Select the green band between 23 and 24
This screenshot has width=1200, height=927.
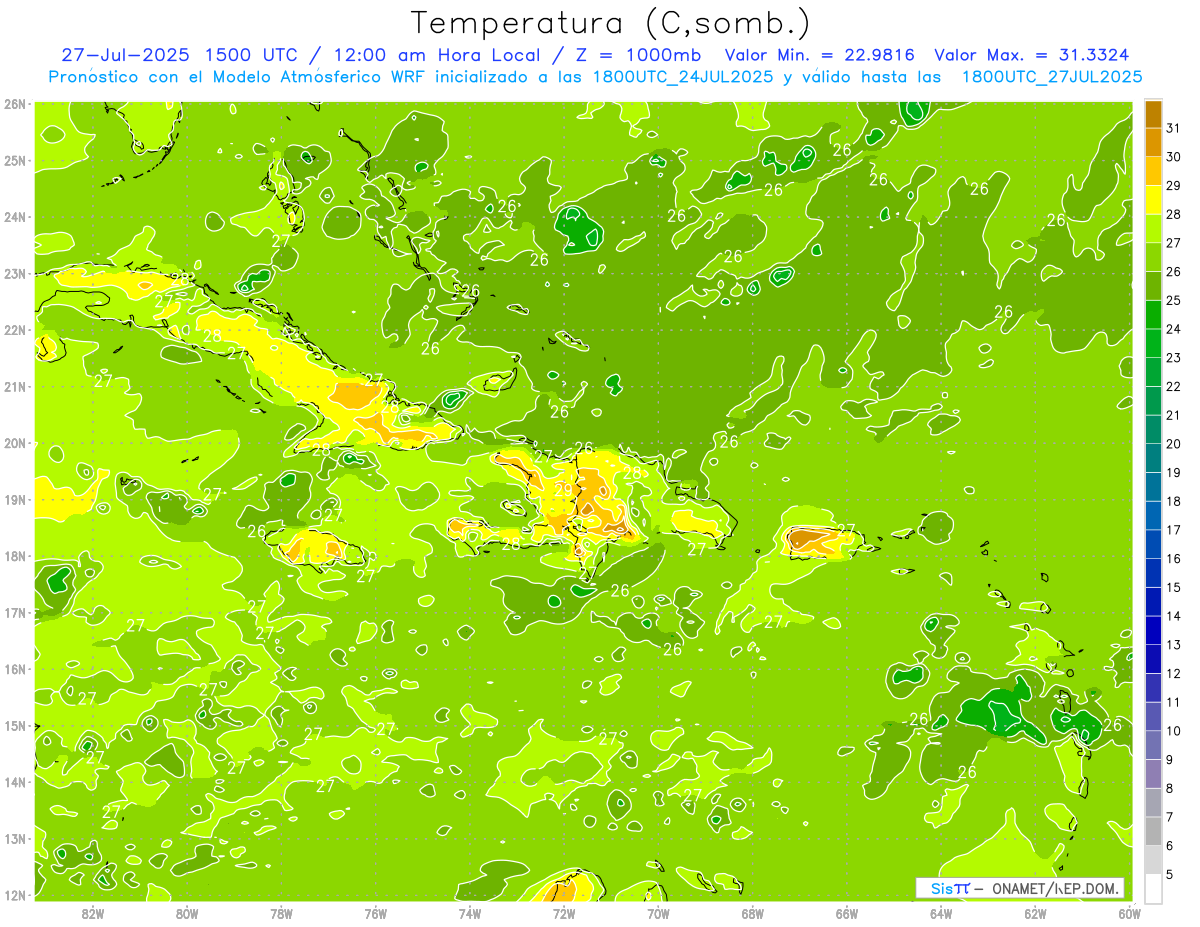tap(1153, 343)
